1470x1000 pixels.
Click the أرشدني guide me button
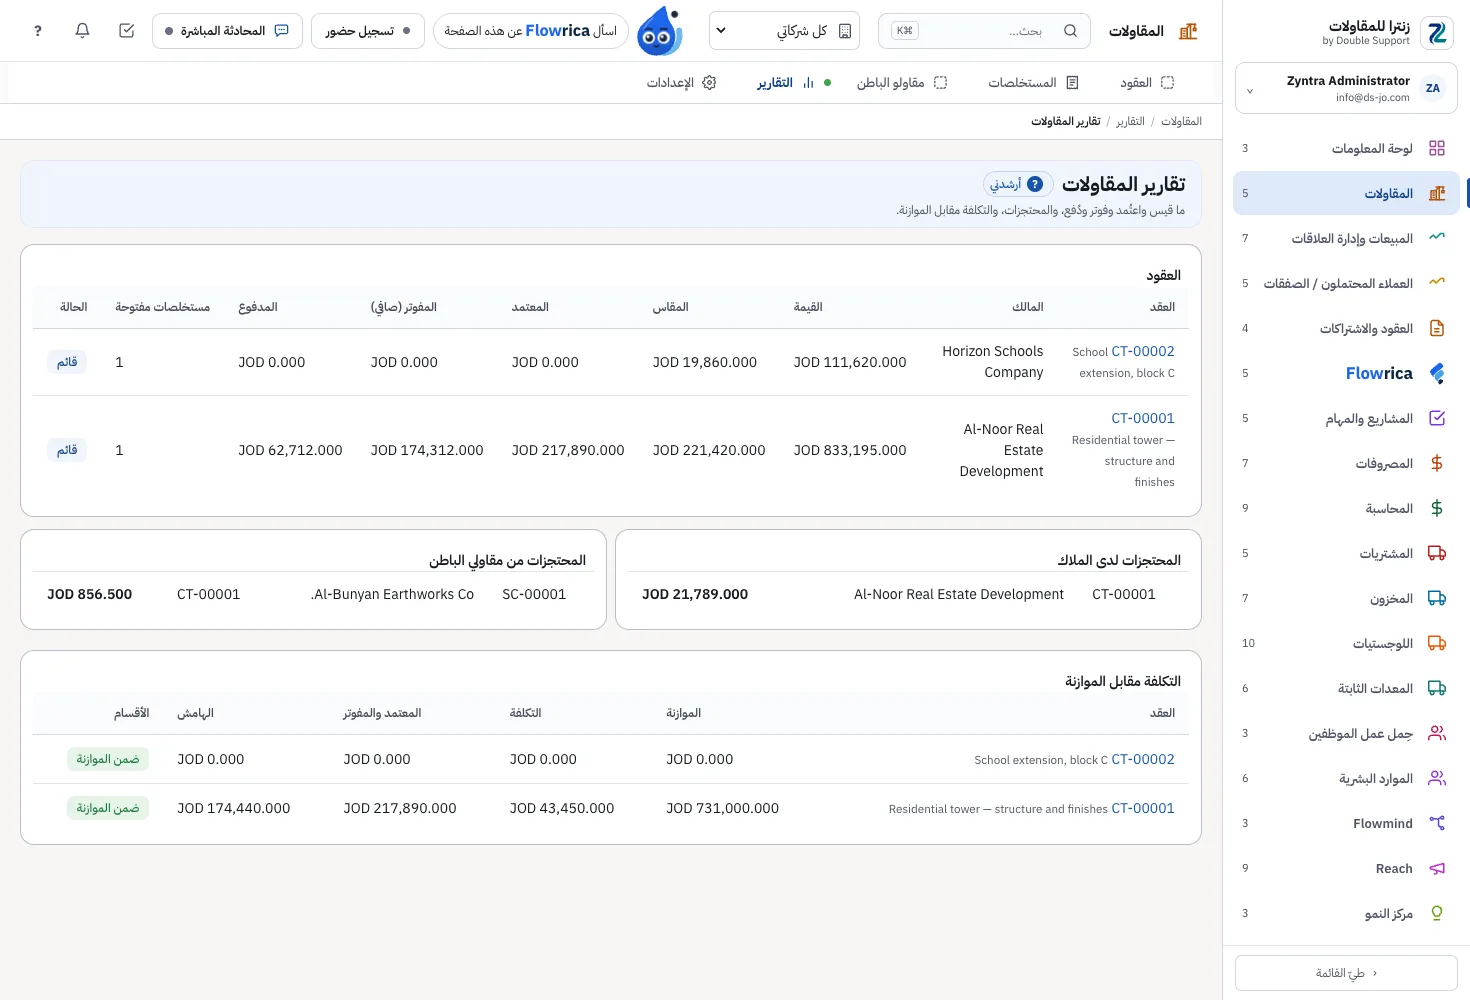(1017, 184)
